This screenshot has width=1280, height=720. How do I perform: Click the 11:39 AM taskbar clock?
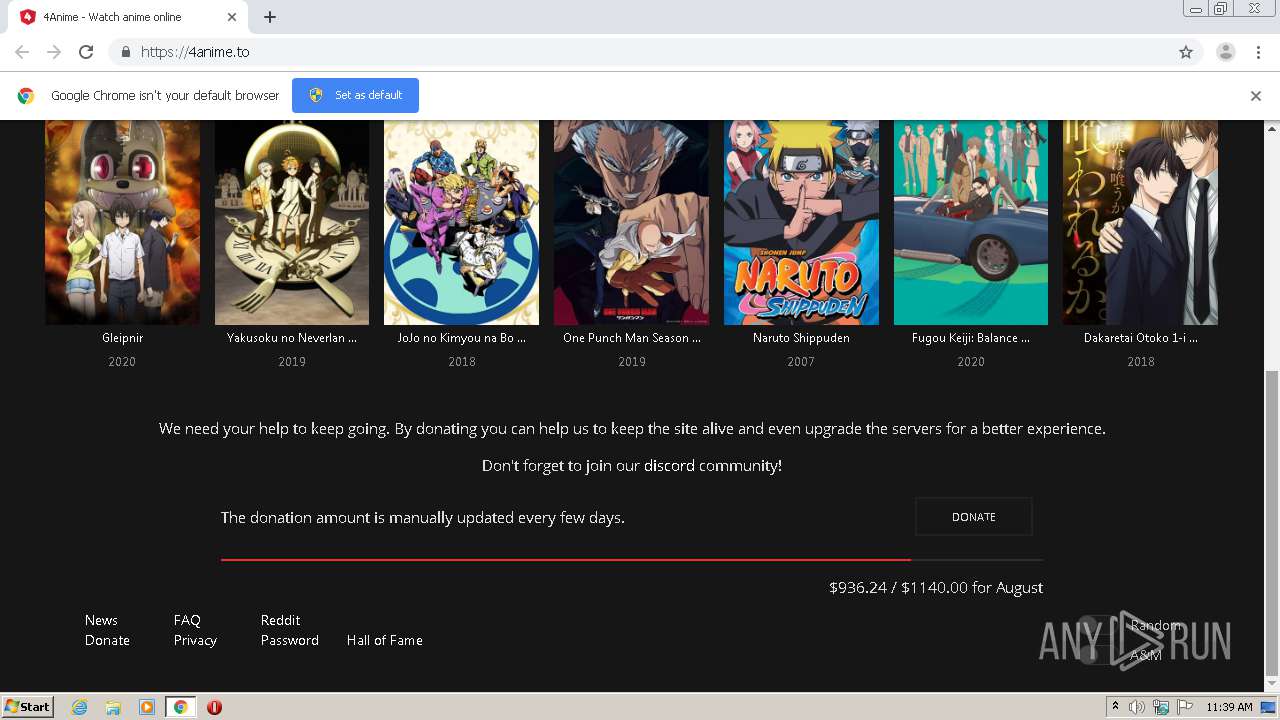click(1229, 707)
